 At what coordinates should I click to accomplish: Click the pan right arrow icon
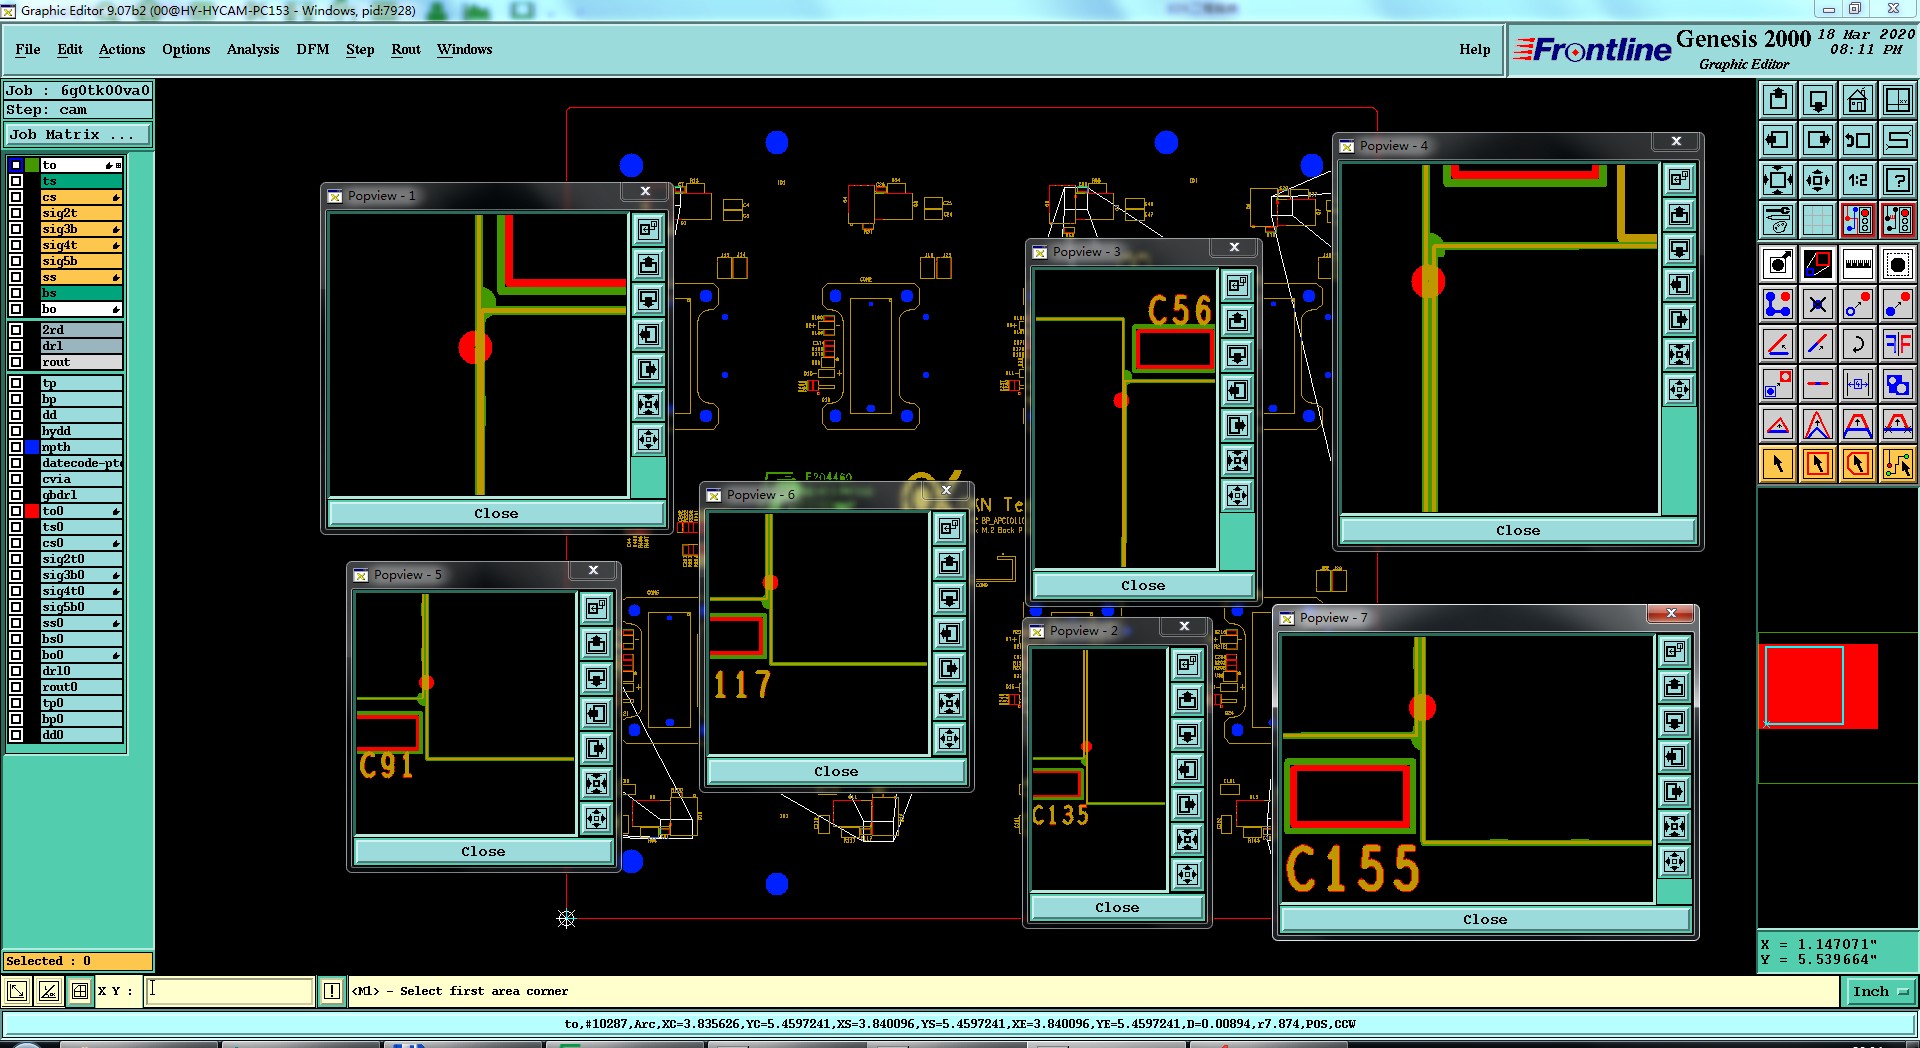click(1817, 140)
